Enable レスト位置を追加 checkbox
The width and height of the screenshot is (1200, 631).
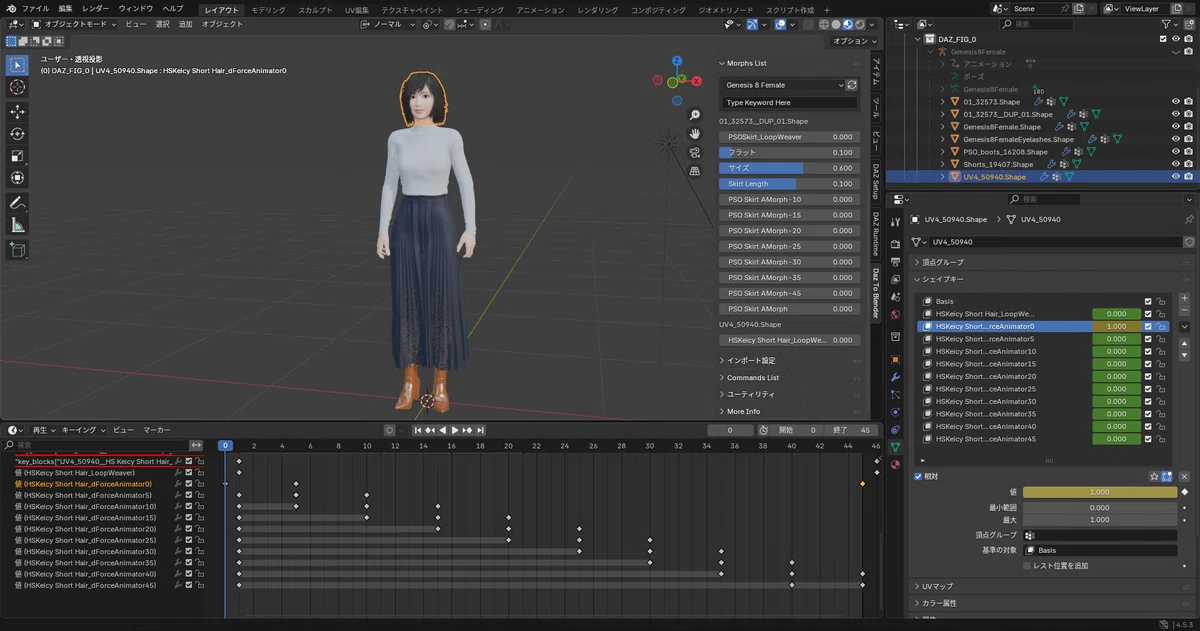tap(1027, 566)
